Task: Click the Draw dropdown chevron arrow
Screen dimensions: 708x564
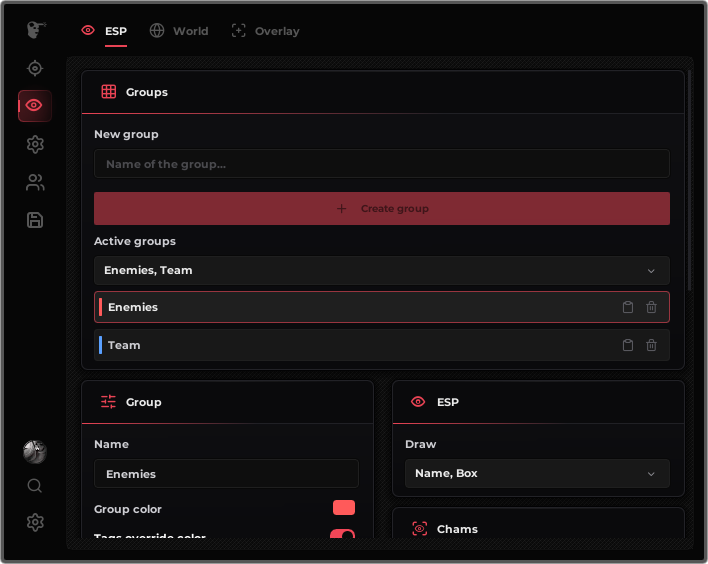Action: 651,474
